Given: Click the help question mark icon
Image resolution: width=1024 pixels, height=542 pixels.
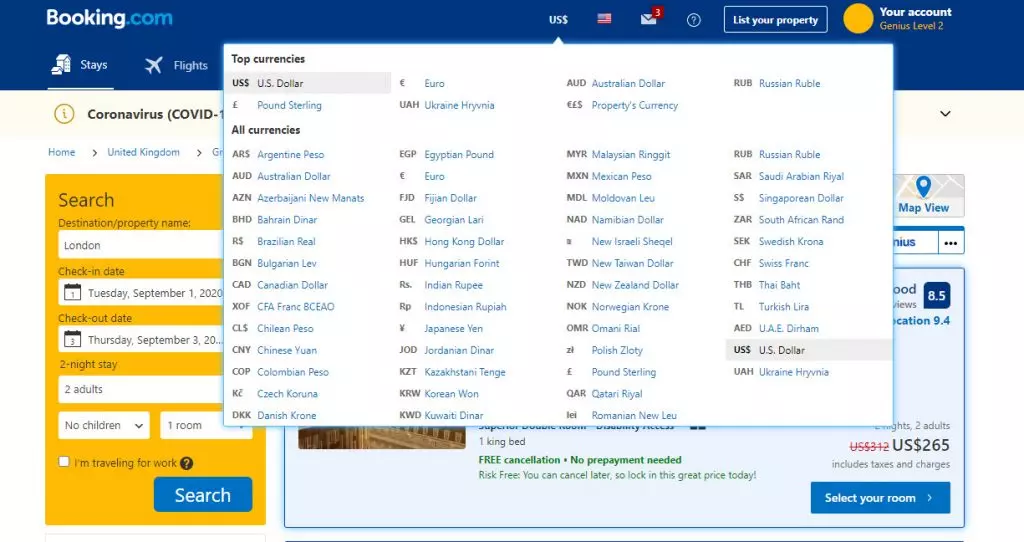Looking at the screenshot, I should pos(694,20).
